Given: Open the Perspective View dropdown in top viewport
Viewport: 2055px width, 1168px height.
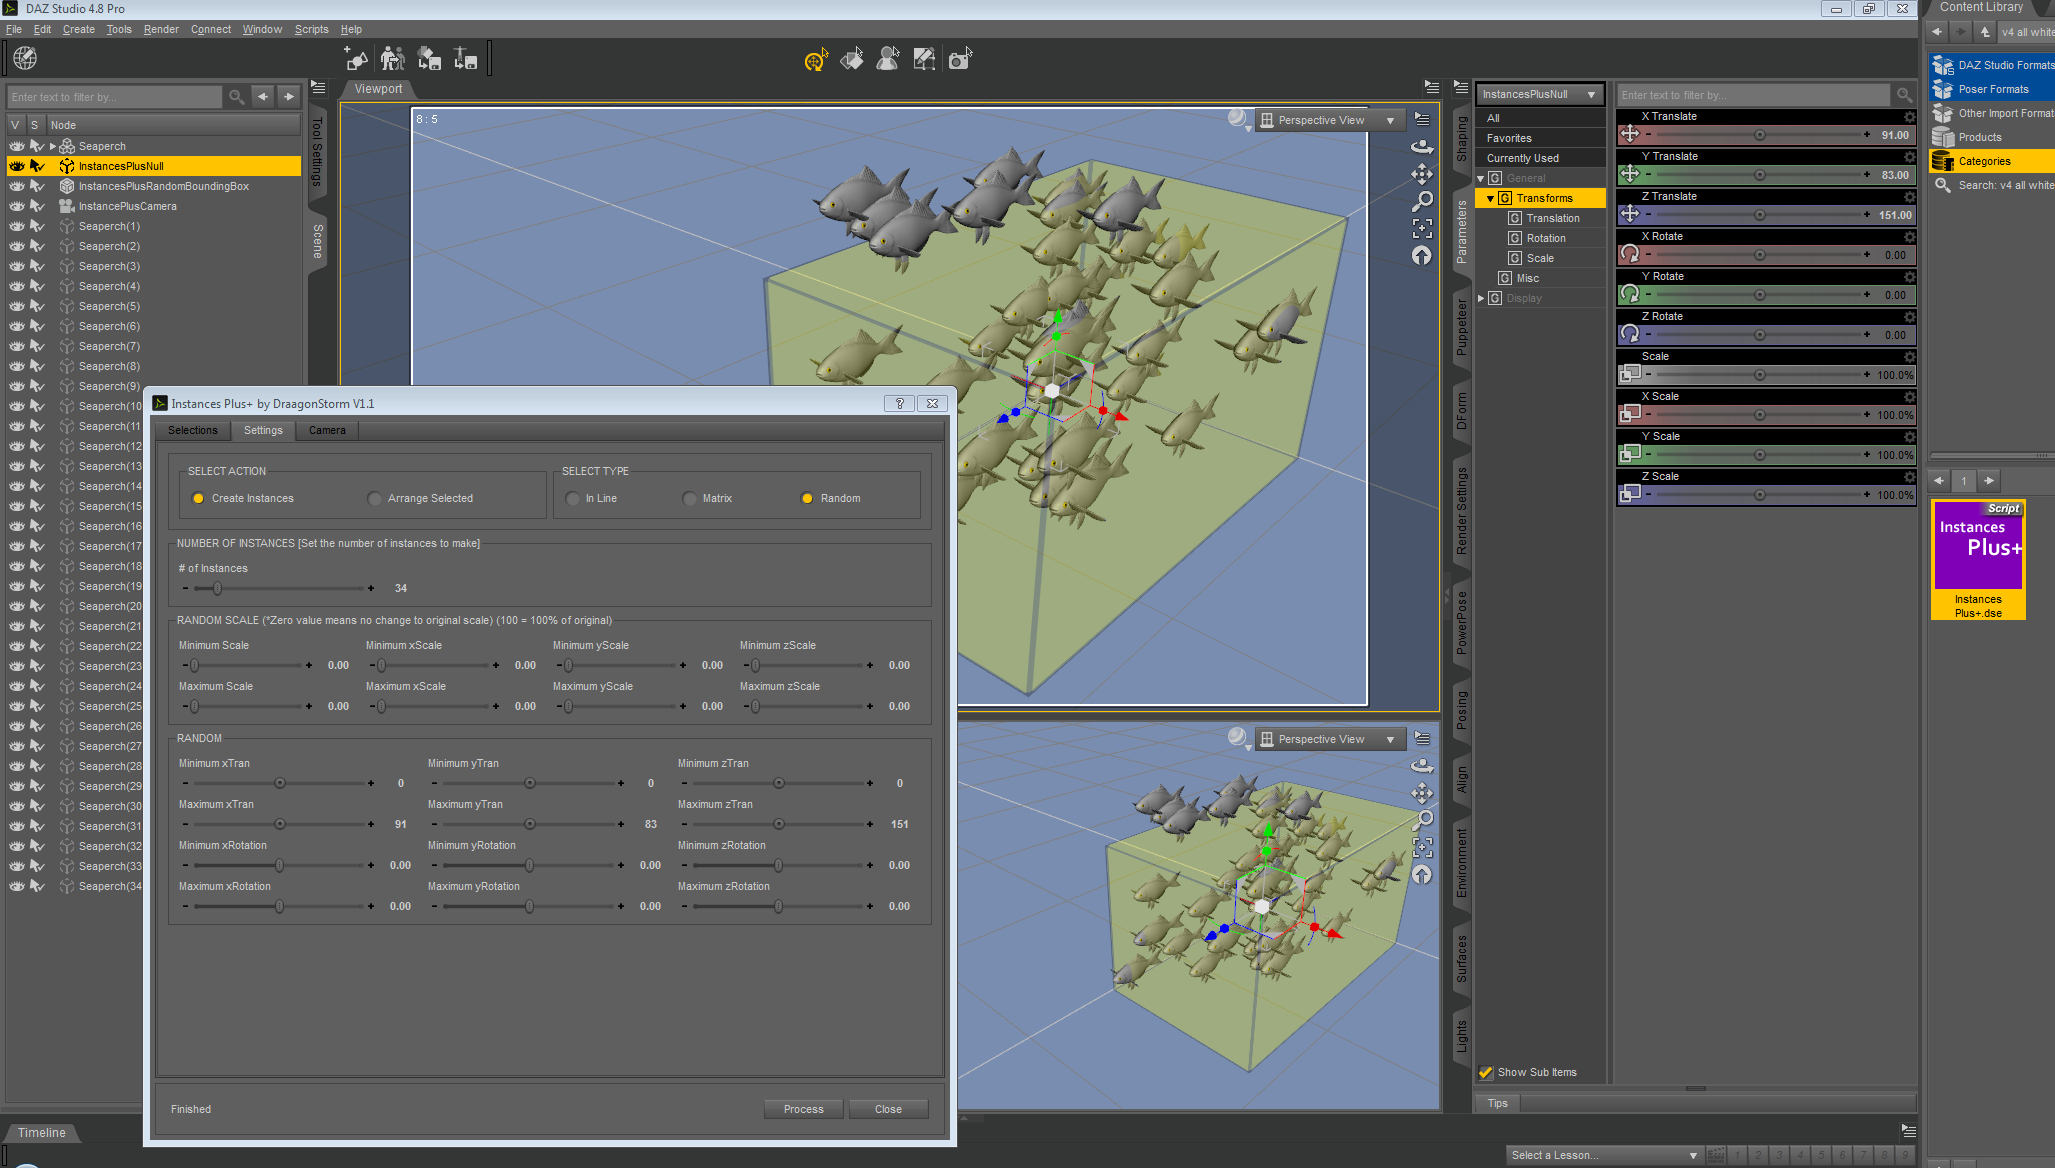Looking at the screenshot, I should coord(1329,120).
